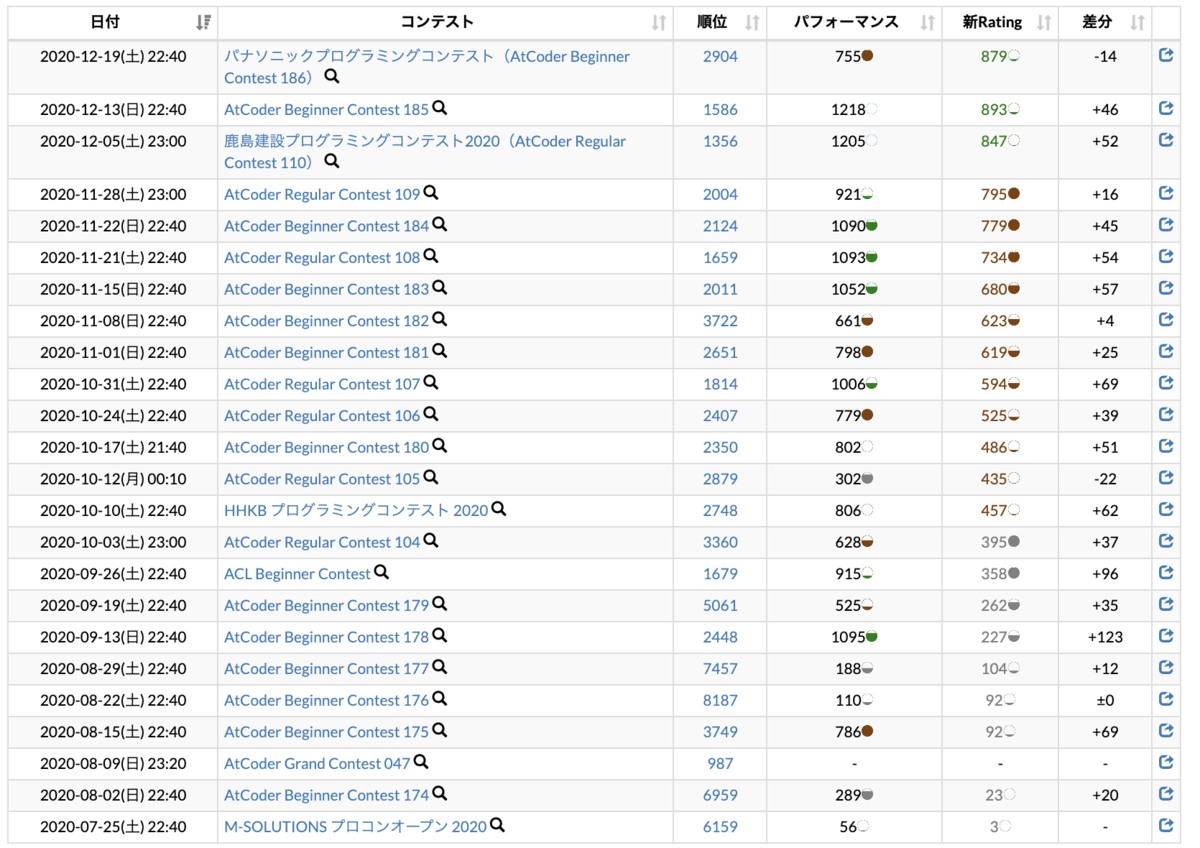
Task: Click share icon in 2020-12-19 row
Action: click(1165, 56)
